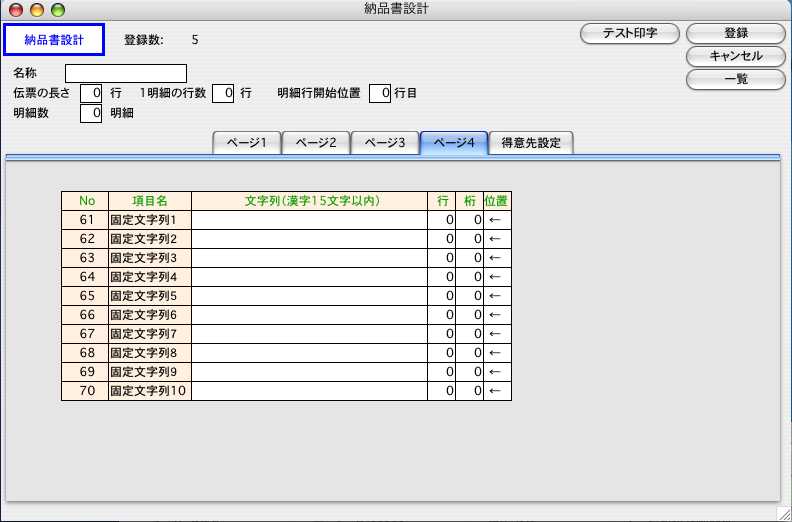Click the 固定文字列1 item name cell
This screenshot has width=792, height=522.
150,220
